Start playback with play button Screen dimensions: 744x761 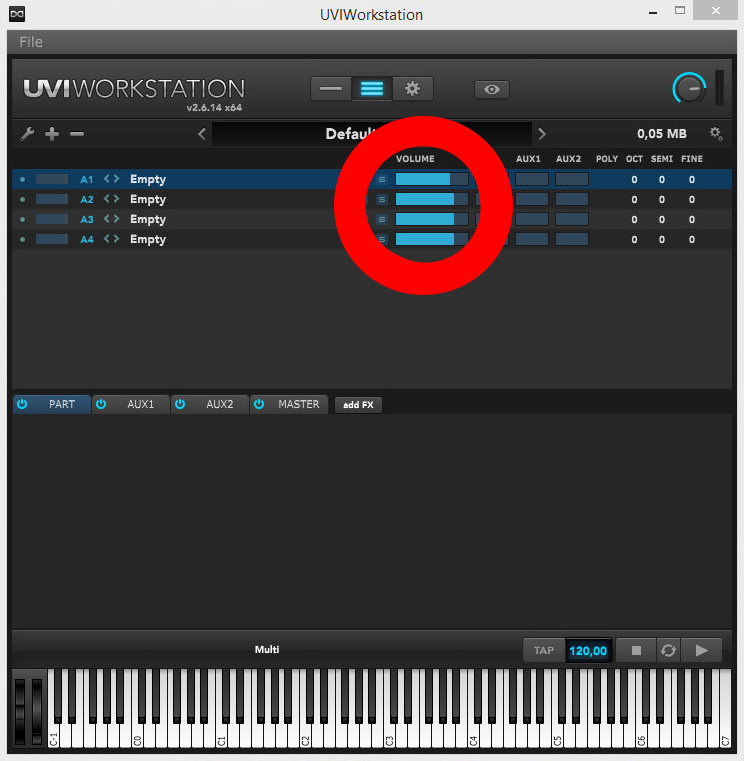click(x=701, y=650)
